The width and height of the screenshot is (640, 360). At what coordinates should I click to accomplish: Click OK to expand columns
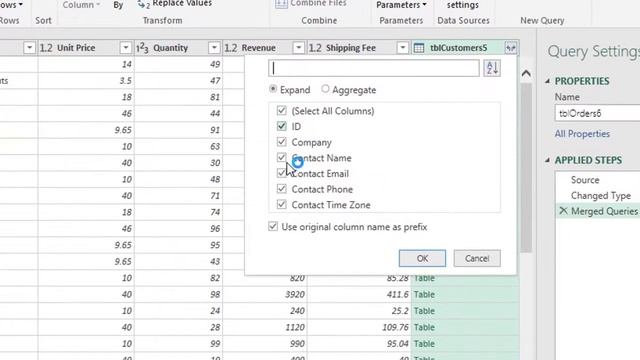pos(422,258)
